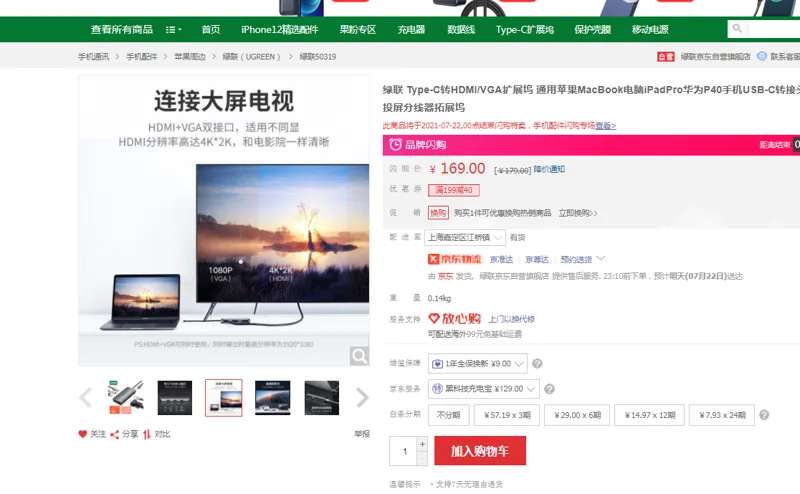Click the 关注 heart icon
The image size is (800, 494).
click(x=83, y=434)
